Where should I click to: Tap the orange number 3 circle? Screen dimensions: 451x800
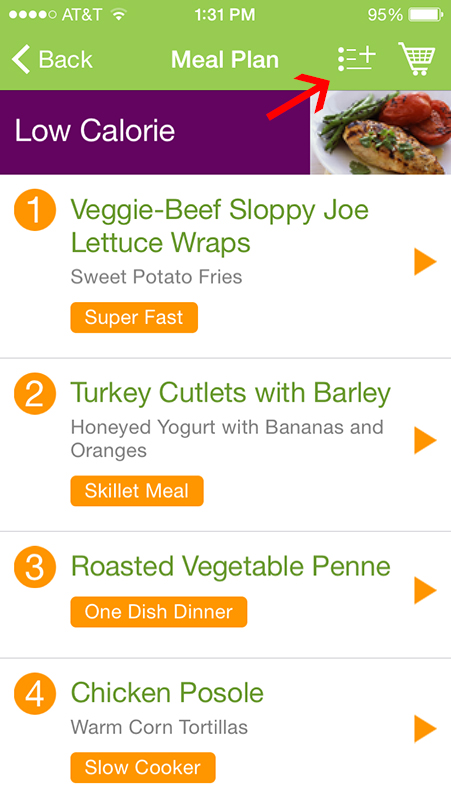click(35, 567)
